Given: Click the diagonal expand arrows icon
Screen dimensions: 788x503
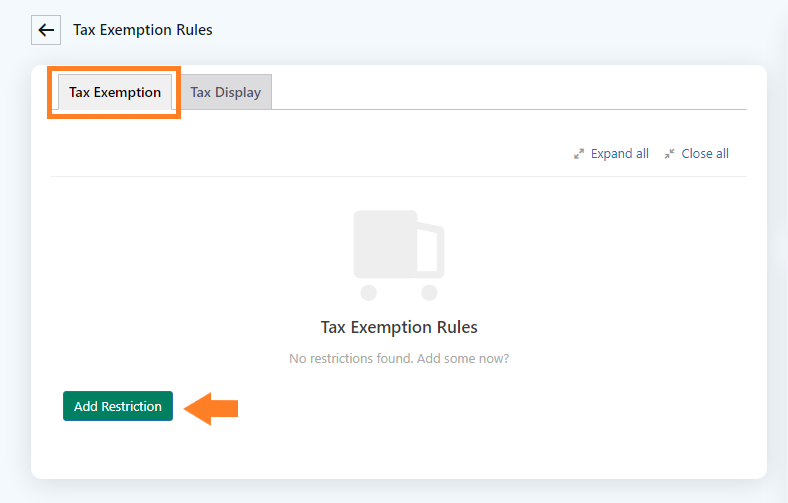Looking at the screenshot, I should tap(579, 154).
